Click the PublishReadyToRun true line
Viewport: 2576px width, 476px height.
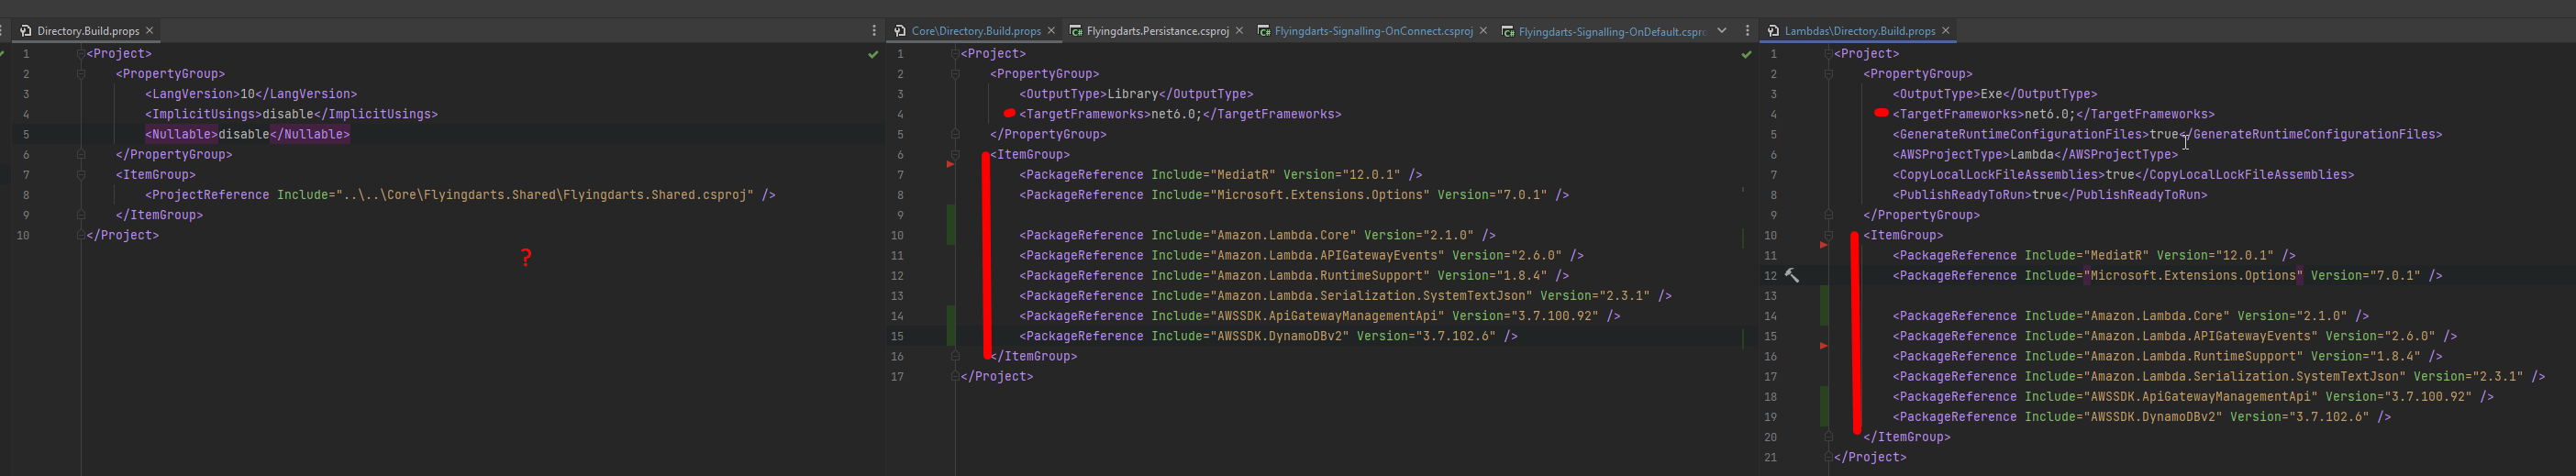(x=2050, y=195)
